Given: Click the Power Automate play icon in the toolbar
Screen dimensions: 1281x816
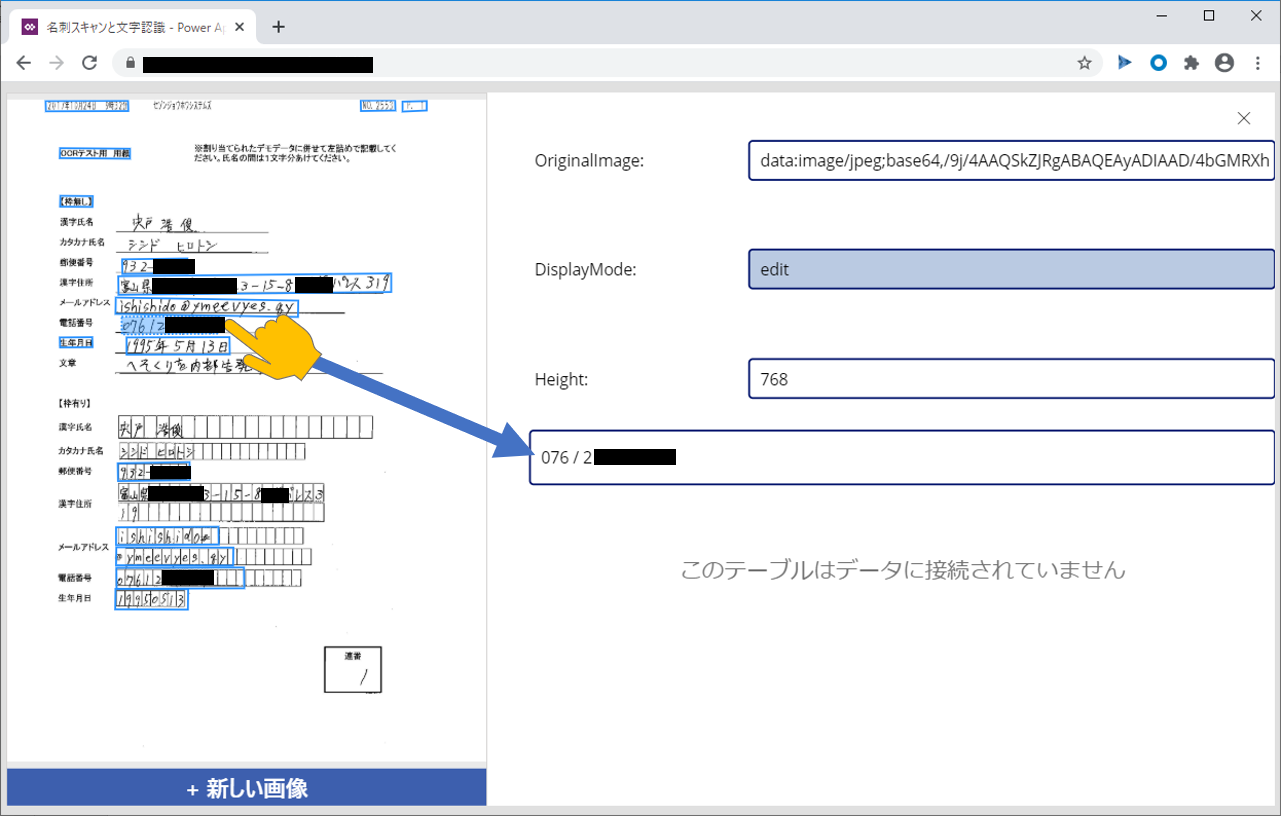Looking at the screenshot, I should pyautogui.click(x=1124, y=62).
